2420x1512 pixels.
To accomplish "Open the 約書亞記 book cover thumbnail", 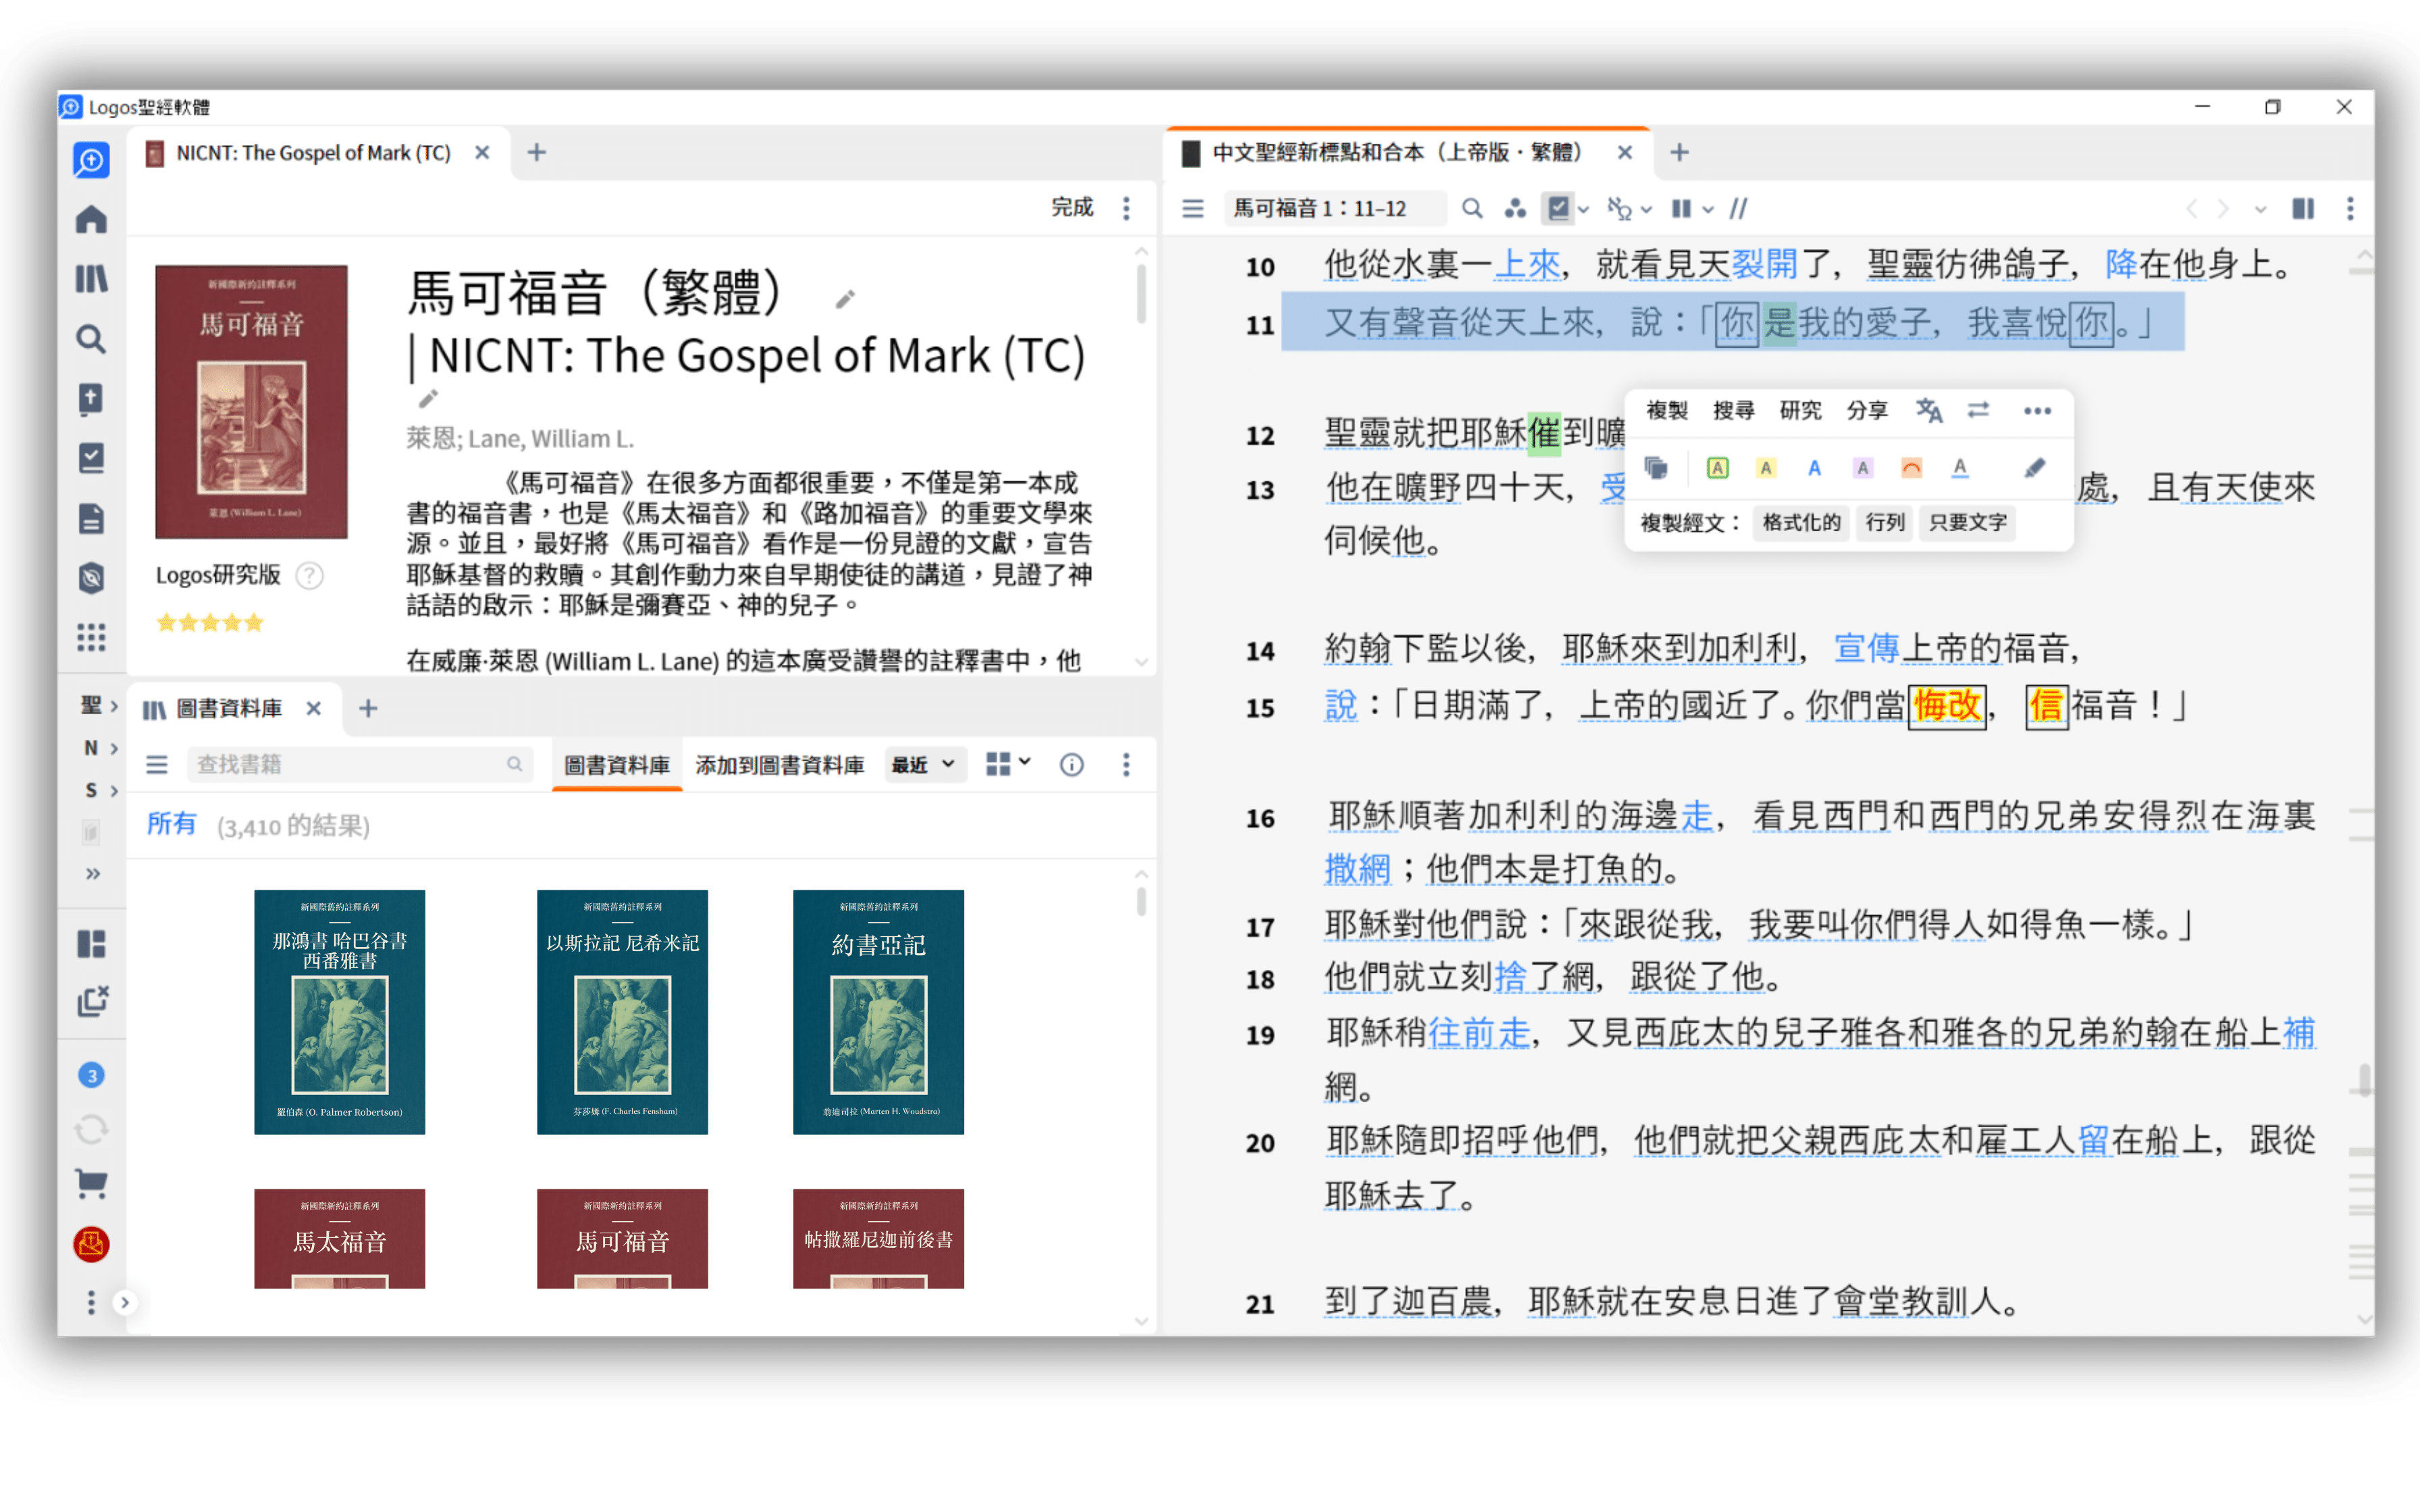I will tap(878, 1012).
